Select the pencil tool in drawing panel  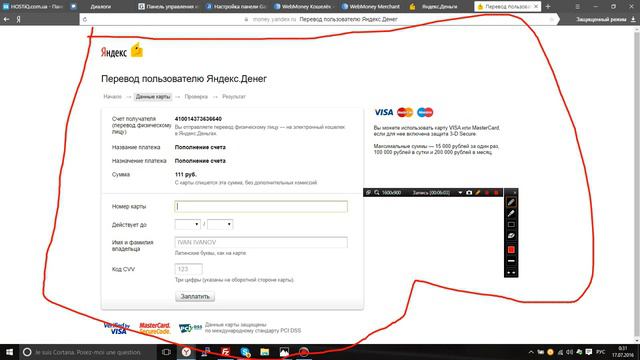511,202
